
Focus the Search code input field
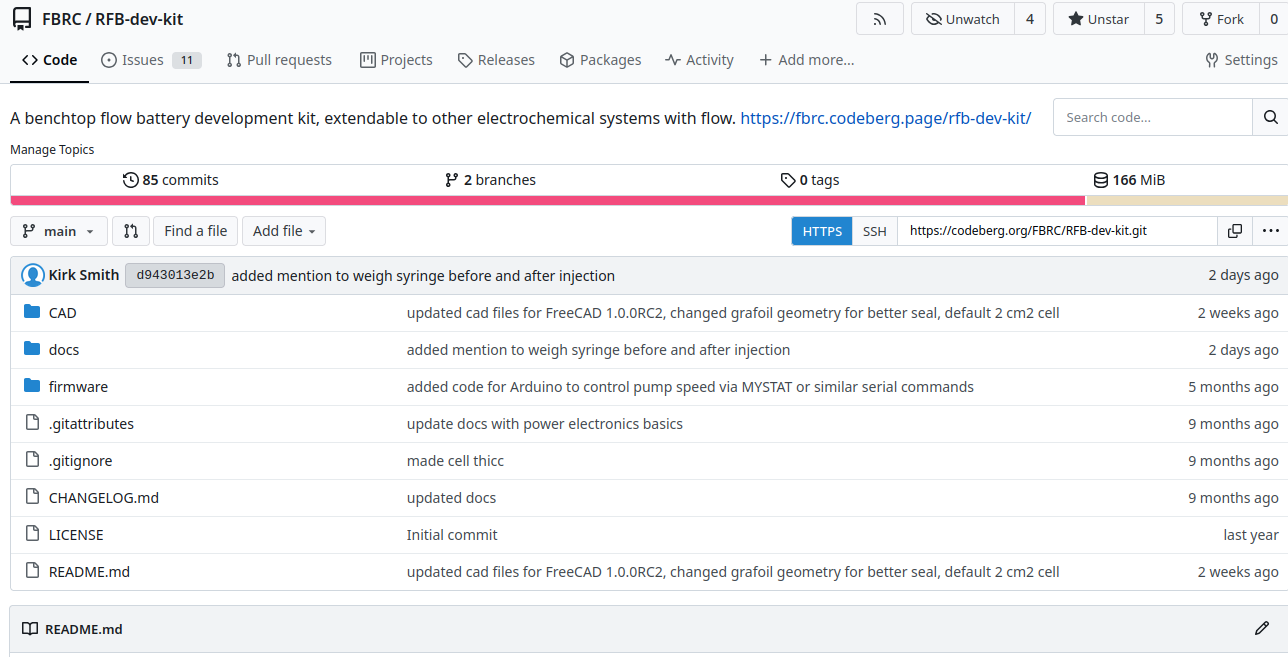[x=1152, y=117]
